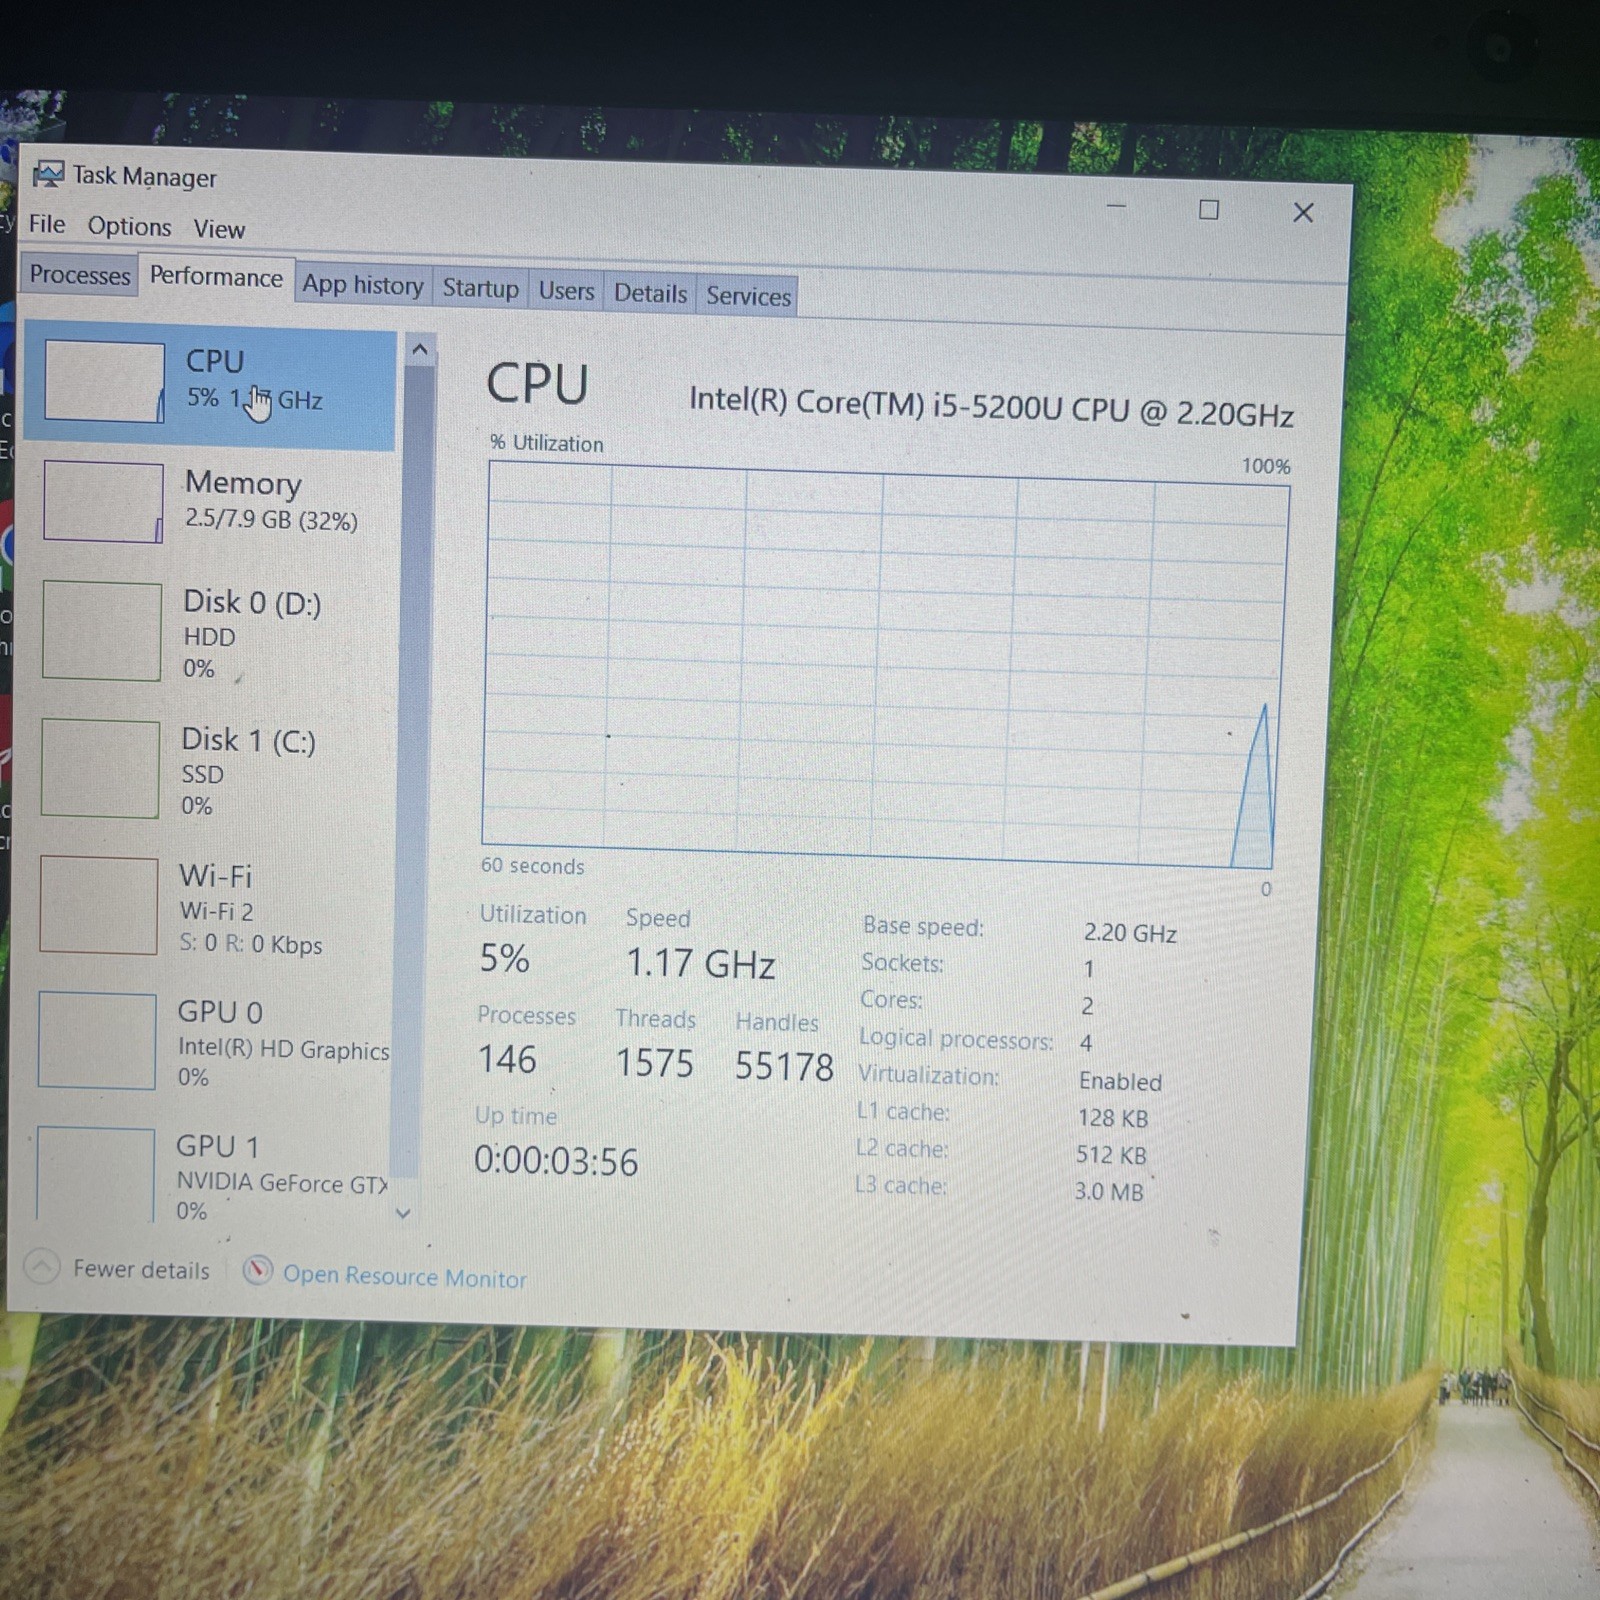This screenshot has width=1600, height=1600.
Task: Click the Memory mini graph thumbnail
Action: (103, 502)
